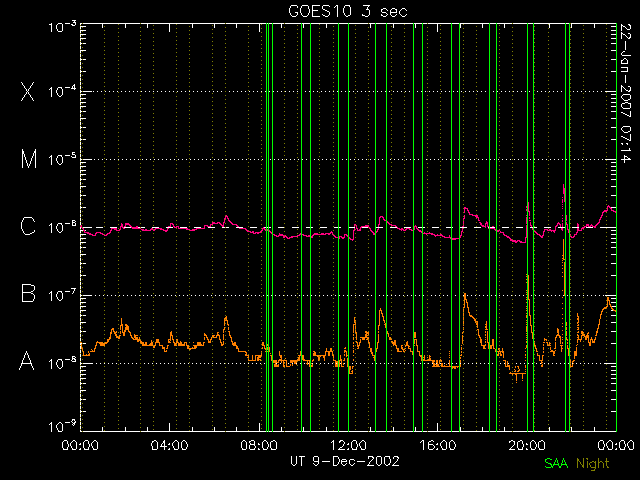Image resolution: width=640 pixels, height=480 pixels.
Task: Click the 08:00 time axis label
Action: 259,445
